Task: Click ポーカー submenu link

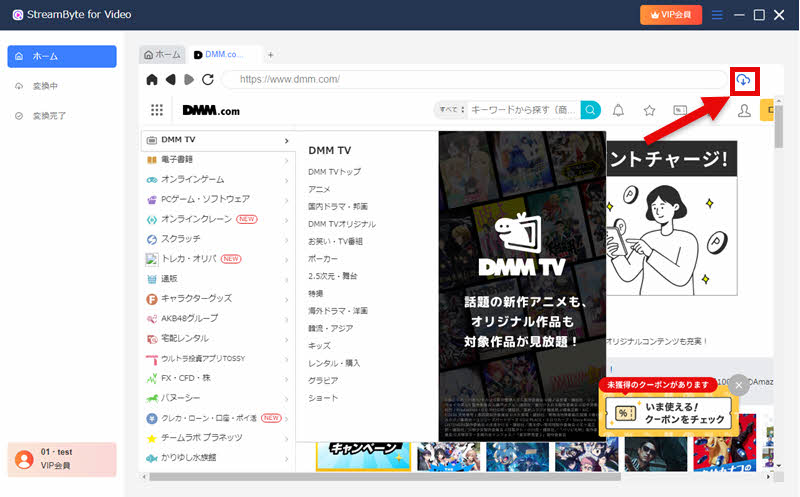Action: click(x=323, y=259)
